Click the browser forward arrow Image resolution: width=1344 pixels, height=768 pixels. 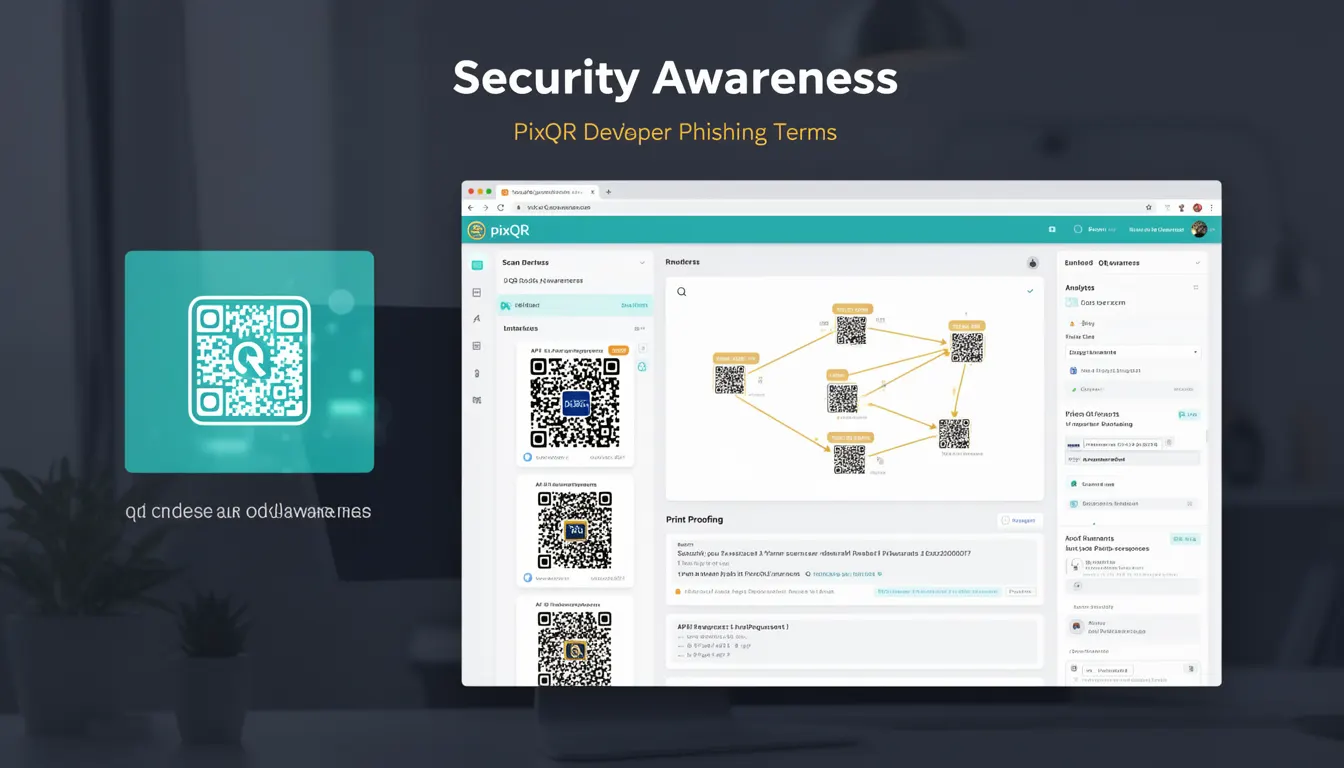[x=486, y=207]
